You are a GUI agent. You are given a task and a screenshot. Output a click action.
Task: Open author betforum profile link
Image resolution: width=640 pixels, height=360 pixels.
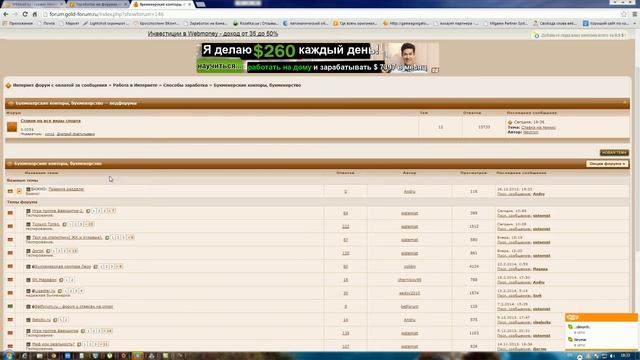point(409,307)
